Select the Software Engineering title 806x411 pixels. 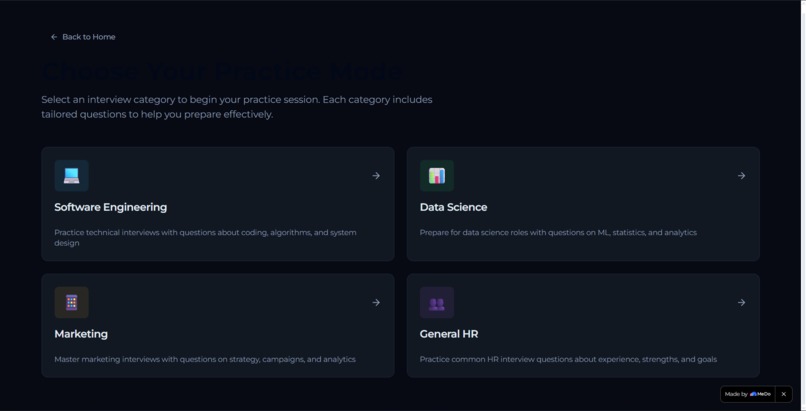point(111,207)
